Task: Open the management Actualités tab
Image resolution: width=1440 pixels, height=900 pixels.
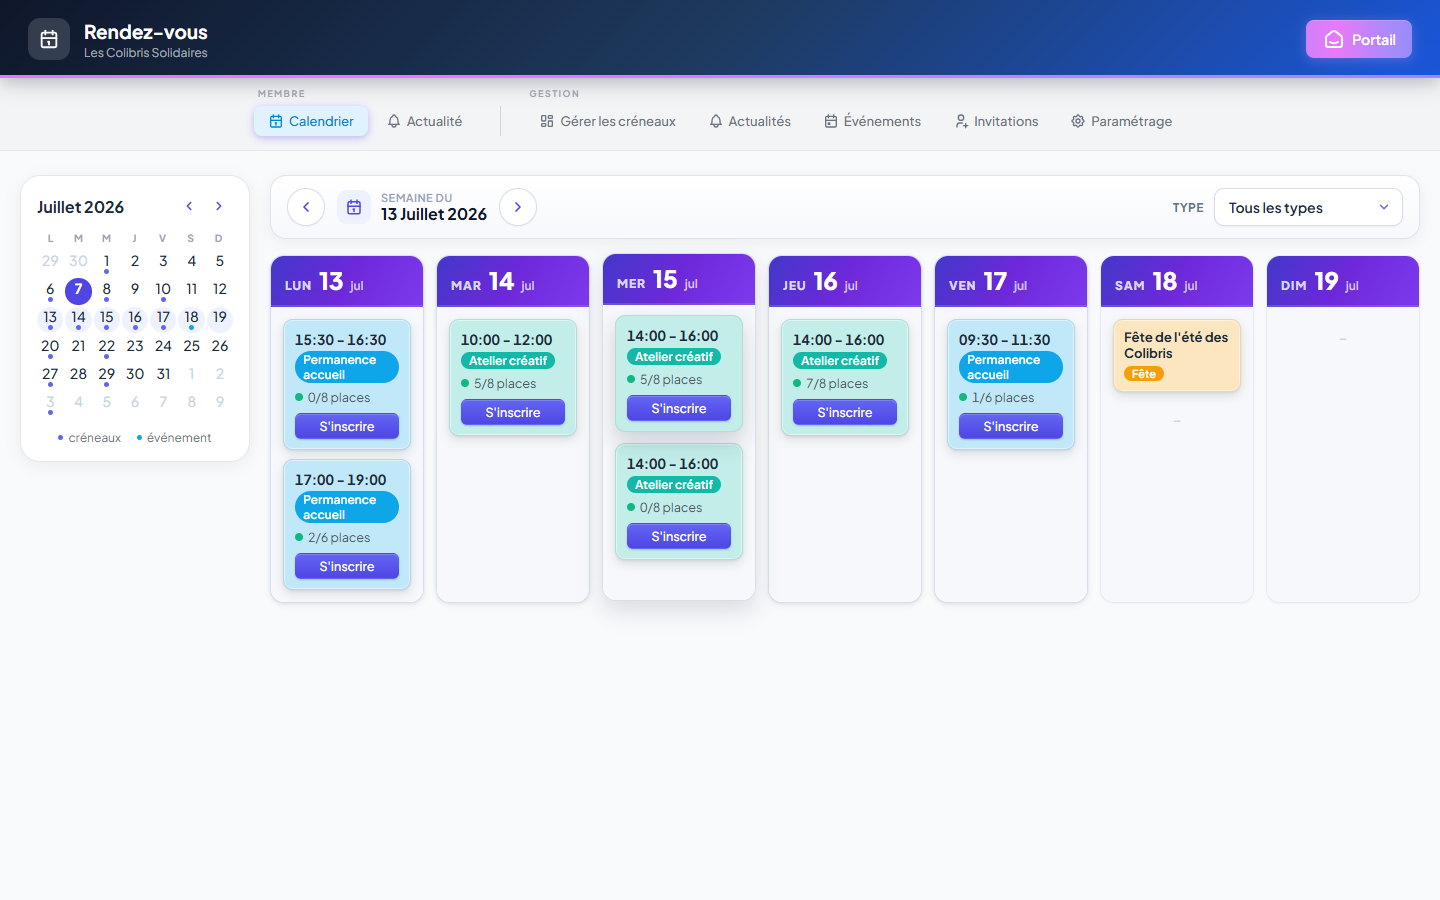Action: [x=750, y=121]
